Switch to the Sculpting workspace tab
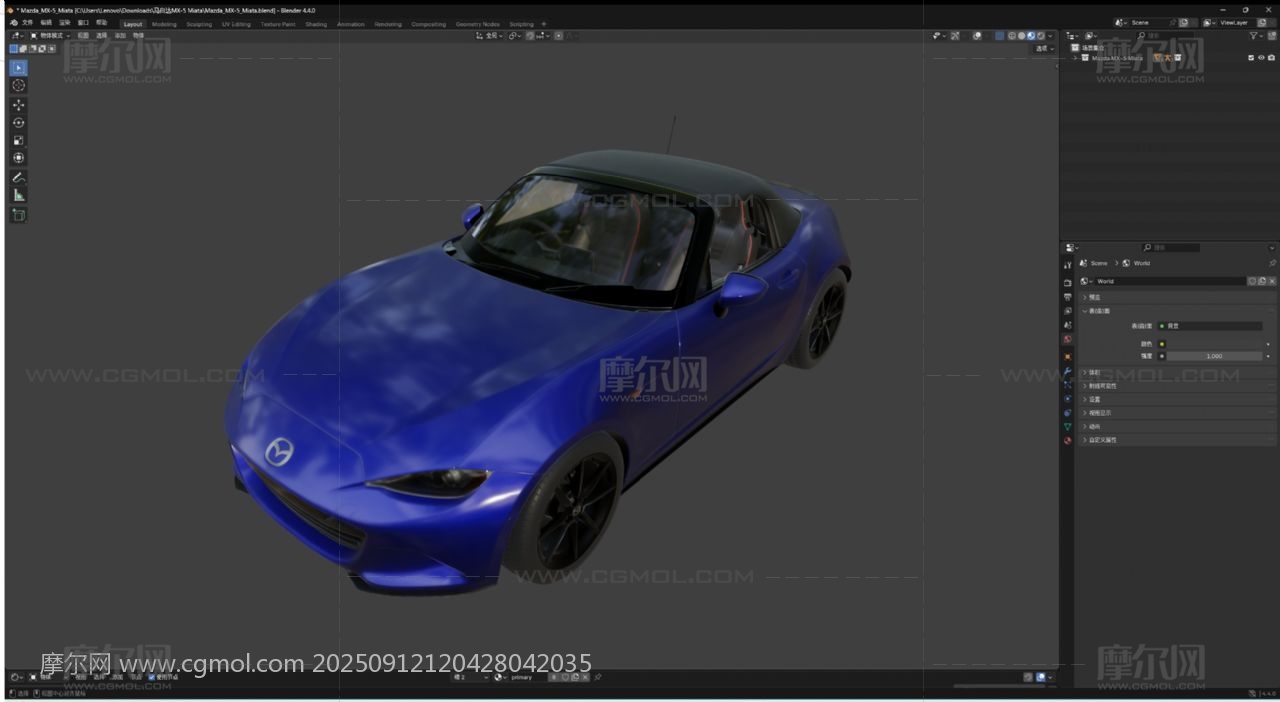The width and height of the screenshot is (1280, 702). [x=199, y=24]
